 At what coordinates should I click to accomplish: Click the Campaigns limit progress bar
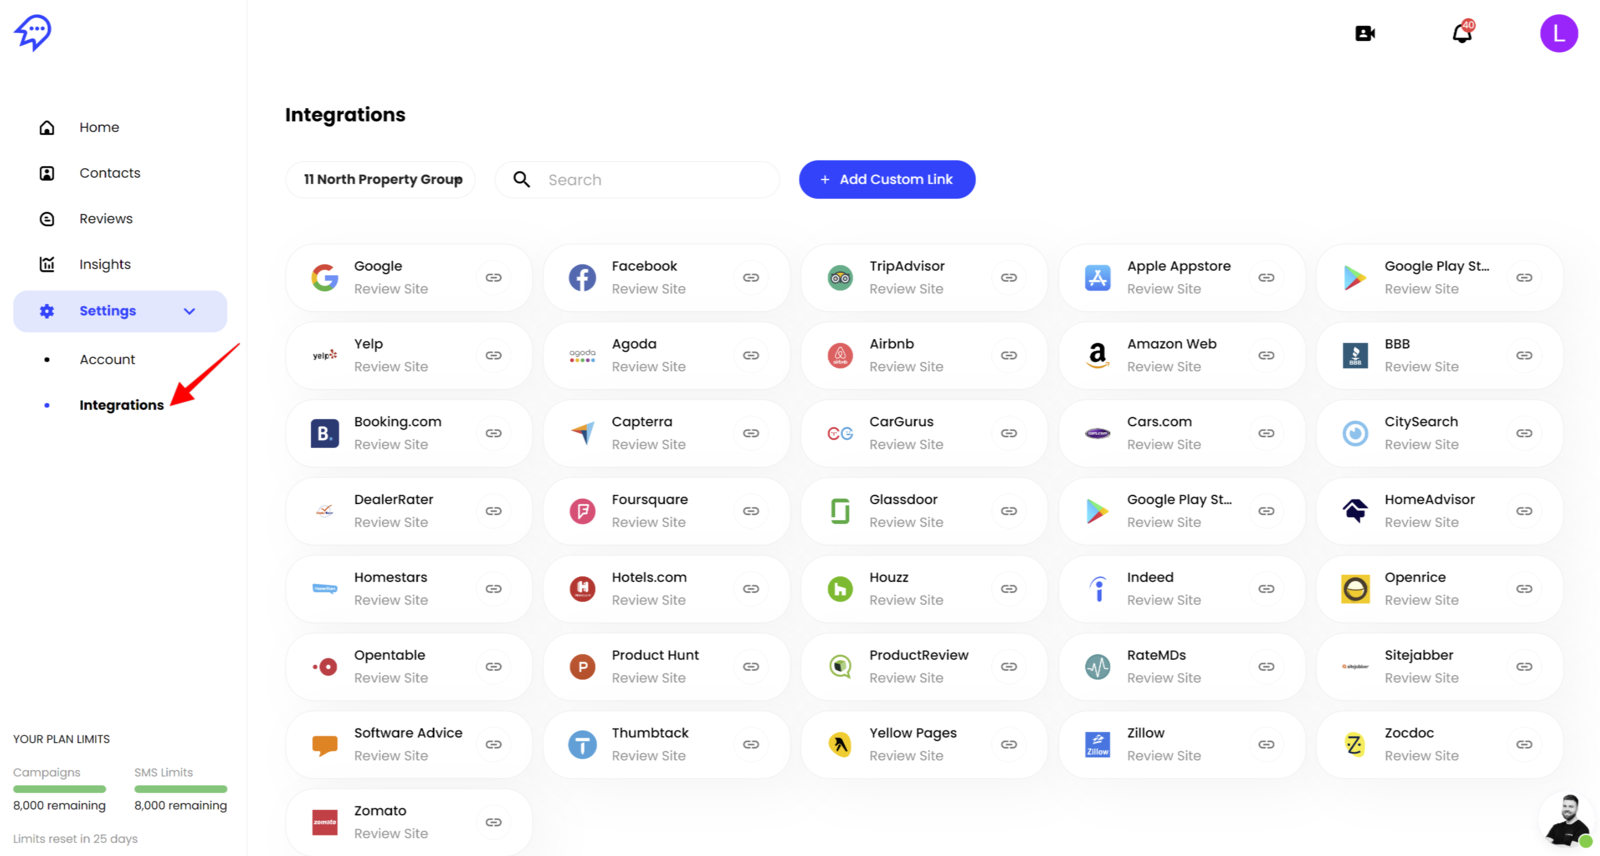pos(59,789)
